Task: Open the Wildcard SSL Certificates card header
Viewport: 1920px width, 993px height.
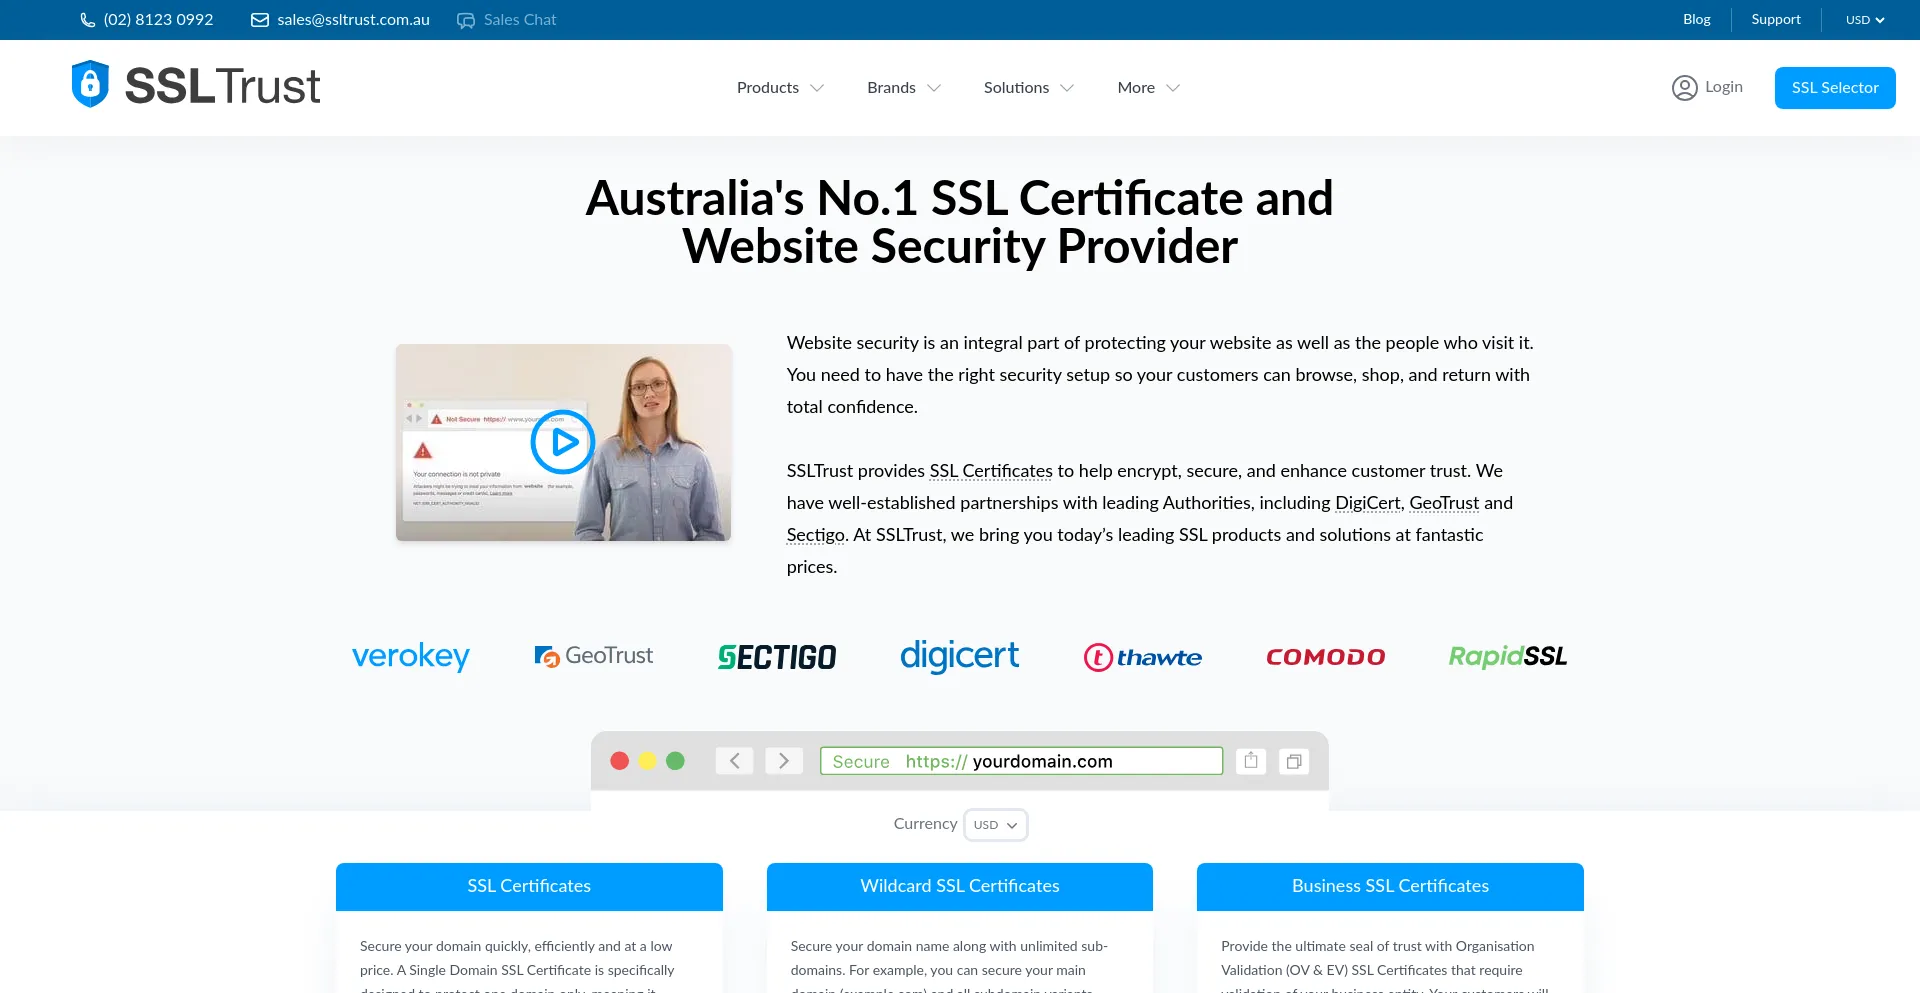Action: pos(960,886)
